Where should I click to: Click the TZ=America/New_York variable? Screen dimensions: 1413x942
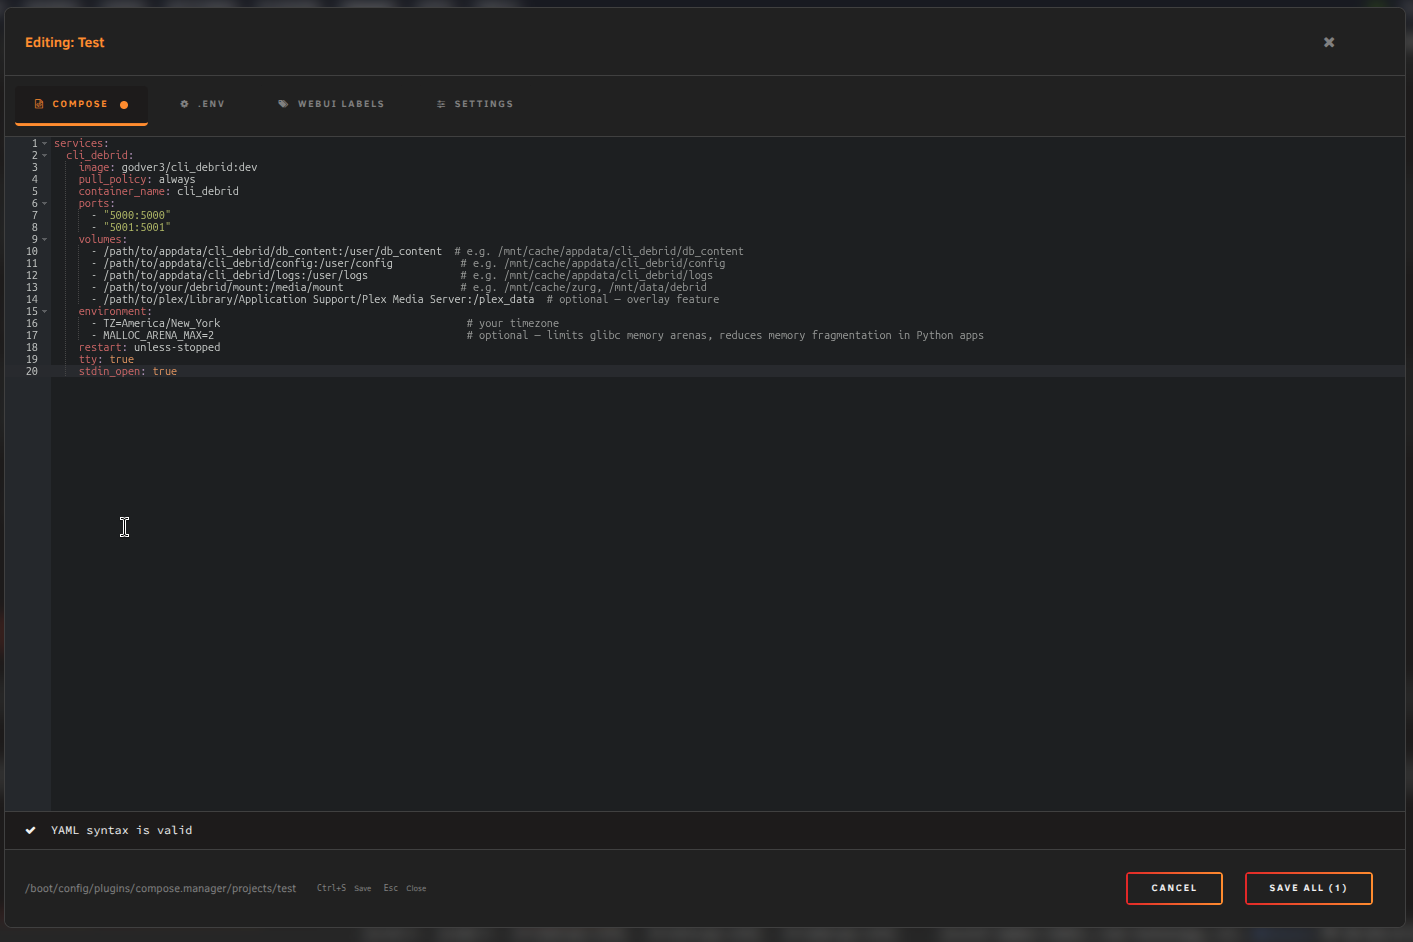click(x=161, y=324)
